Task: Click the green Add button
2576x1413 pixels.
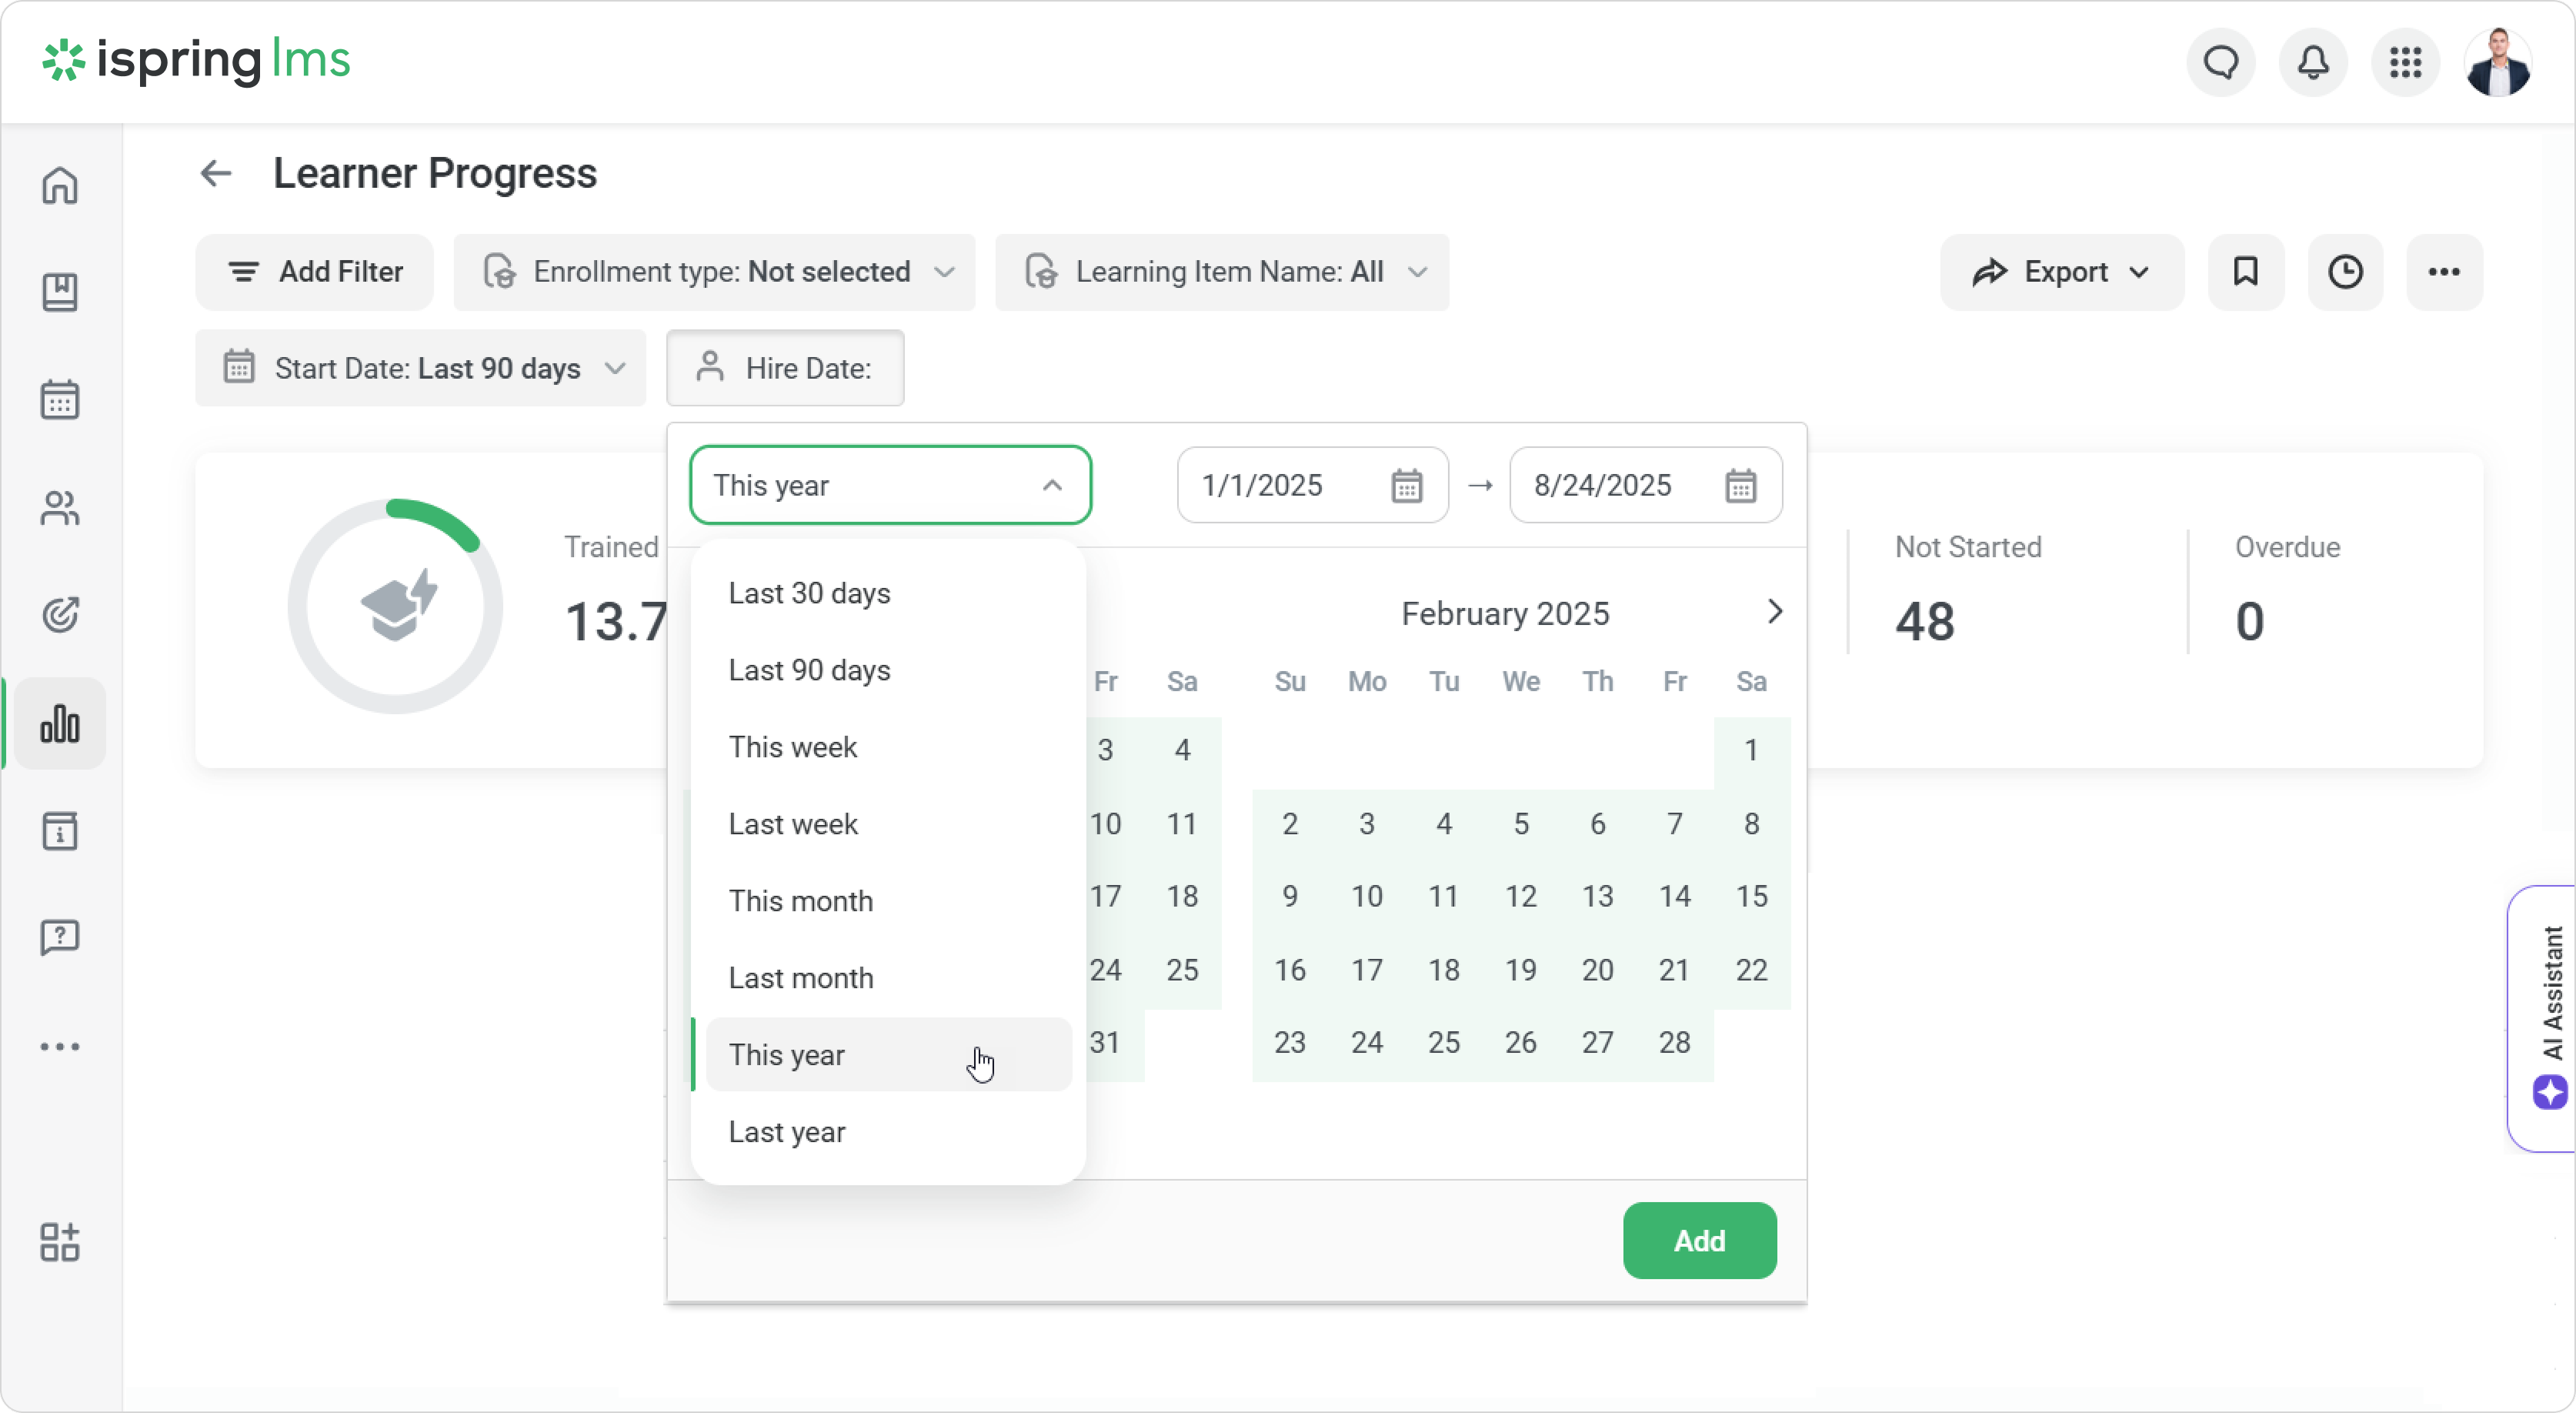Action: click(x=1699, y=1241)
